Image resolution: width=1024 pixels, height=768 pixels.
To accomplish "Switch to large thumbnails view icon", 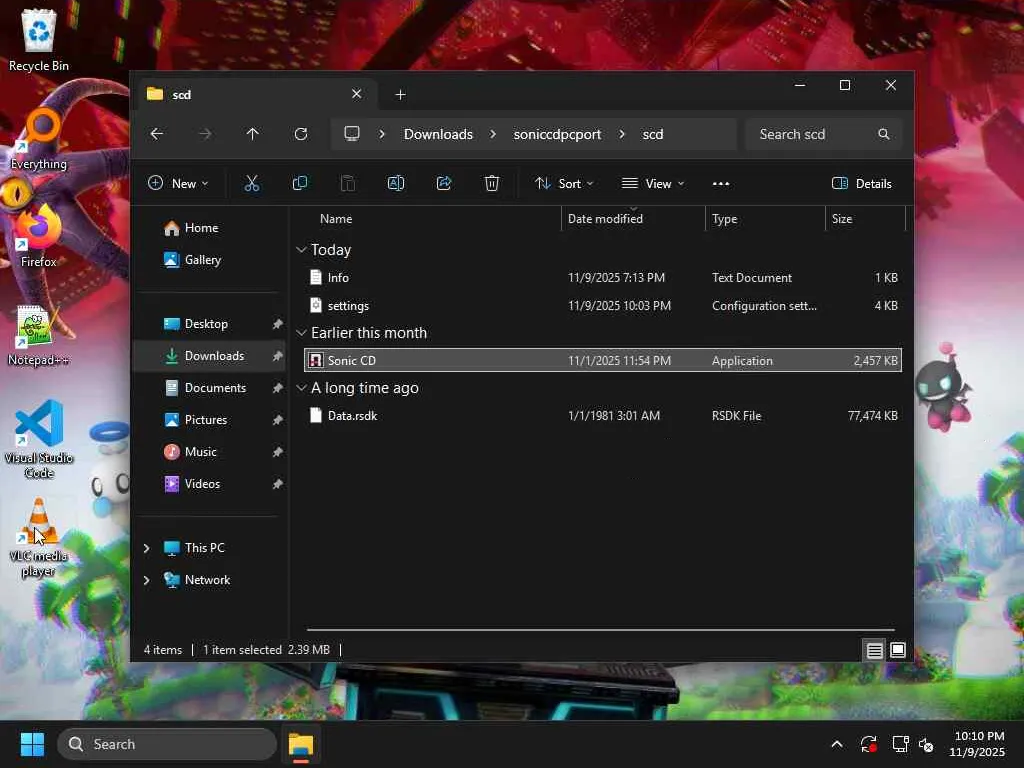I will (x=898, y=650).
